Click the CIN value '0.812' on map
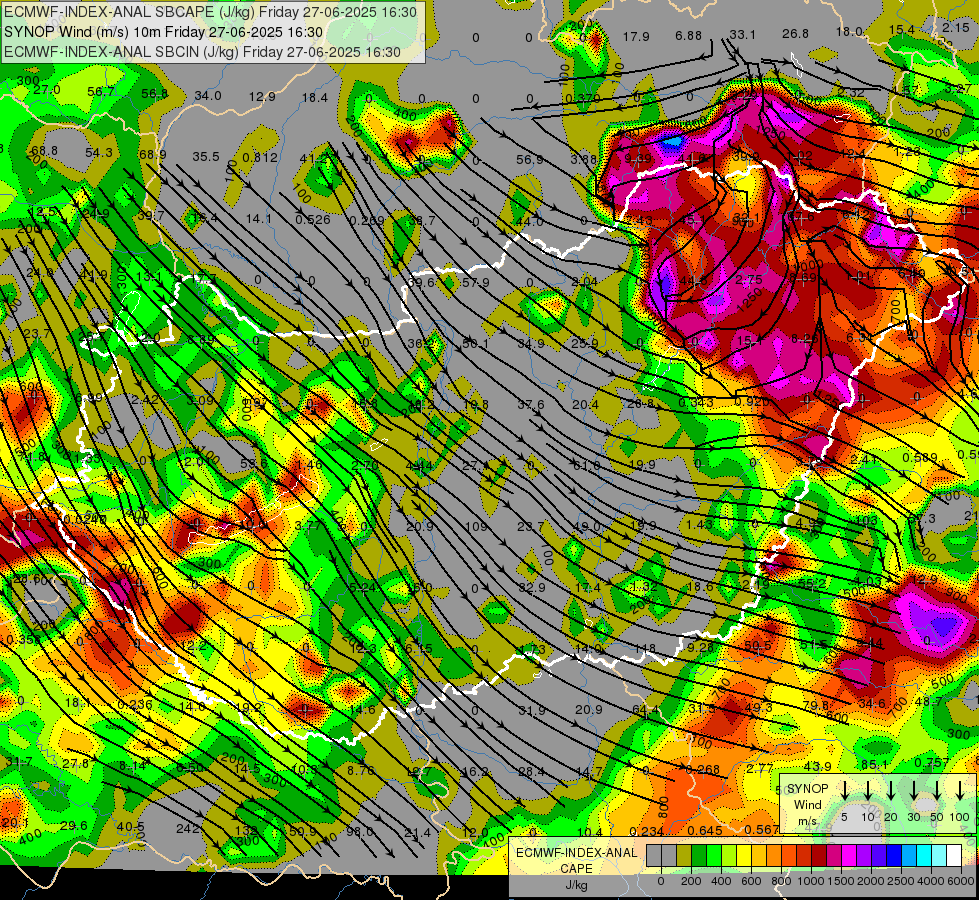 coord(260,157)
